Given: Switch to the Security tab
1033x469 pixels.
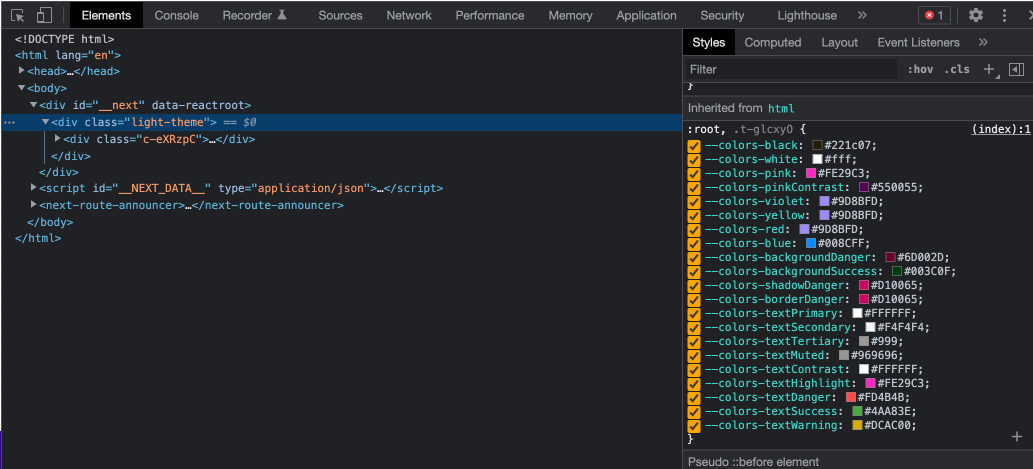Looking at the screenshot, I should tap(722, 15).
